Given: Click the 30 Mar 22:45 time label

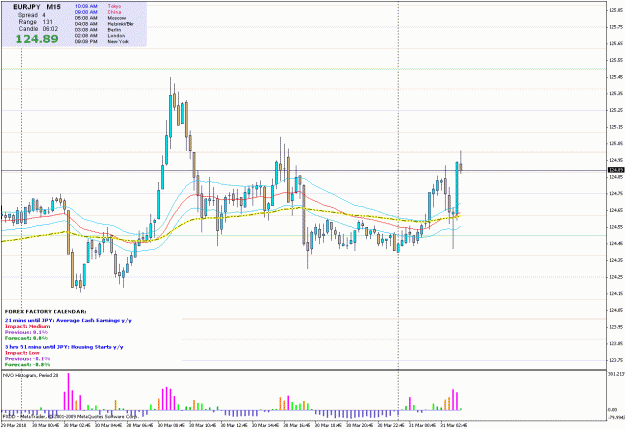Looking at the screenshot, I should click(391, 425).
